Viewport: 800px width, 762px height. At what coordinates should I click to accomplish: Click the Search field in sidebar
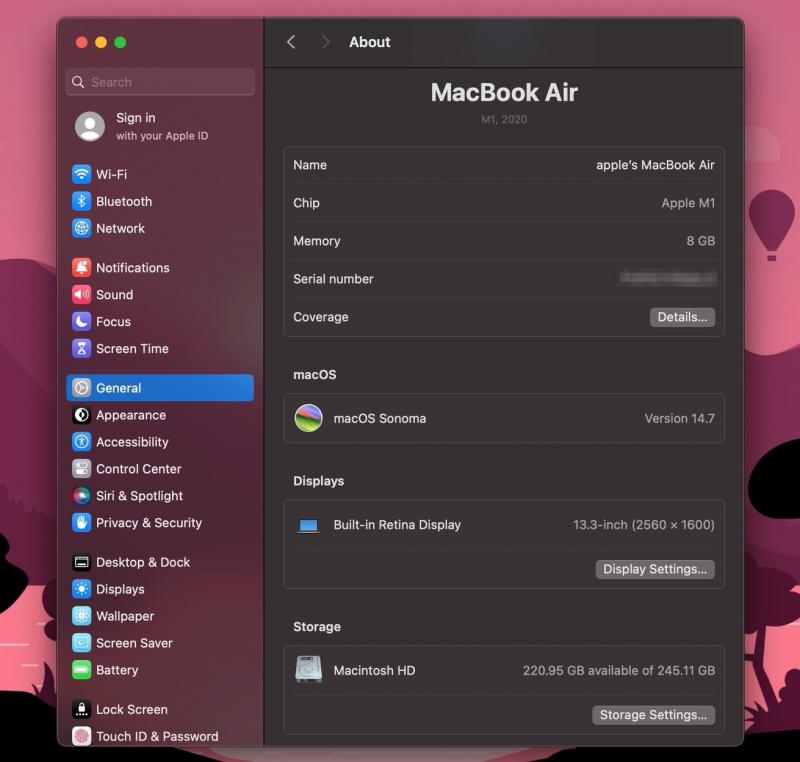click(160, 82)
